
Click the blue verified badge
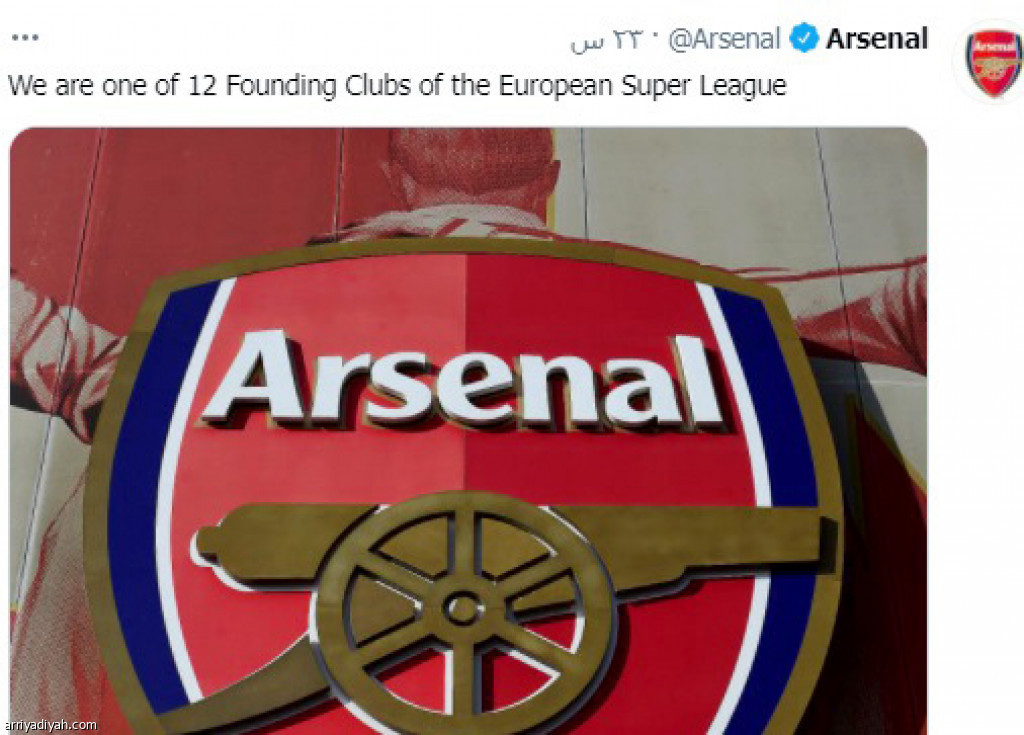pyautogui.click(x=803, y=38)
